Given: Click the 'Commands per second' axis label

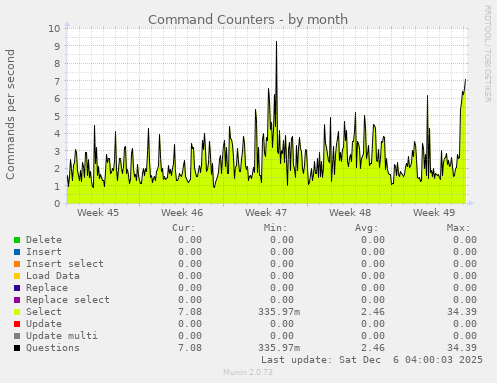Looking at the screenshot, I should click(x=10, y=114).
